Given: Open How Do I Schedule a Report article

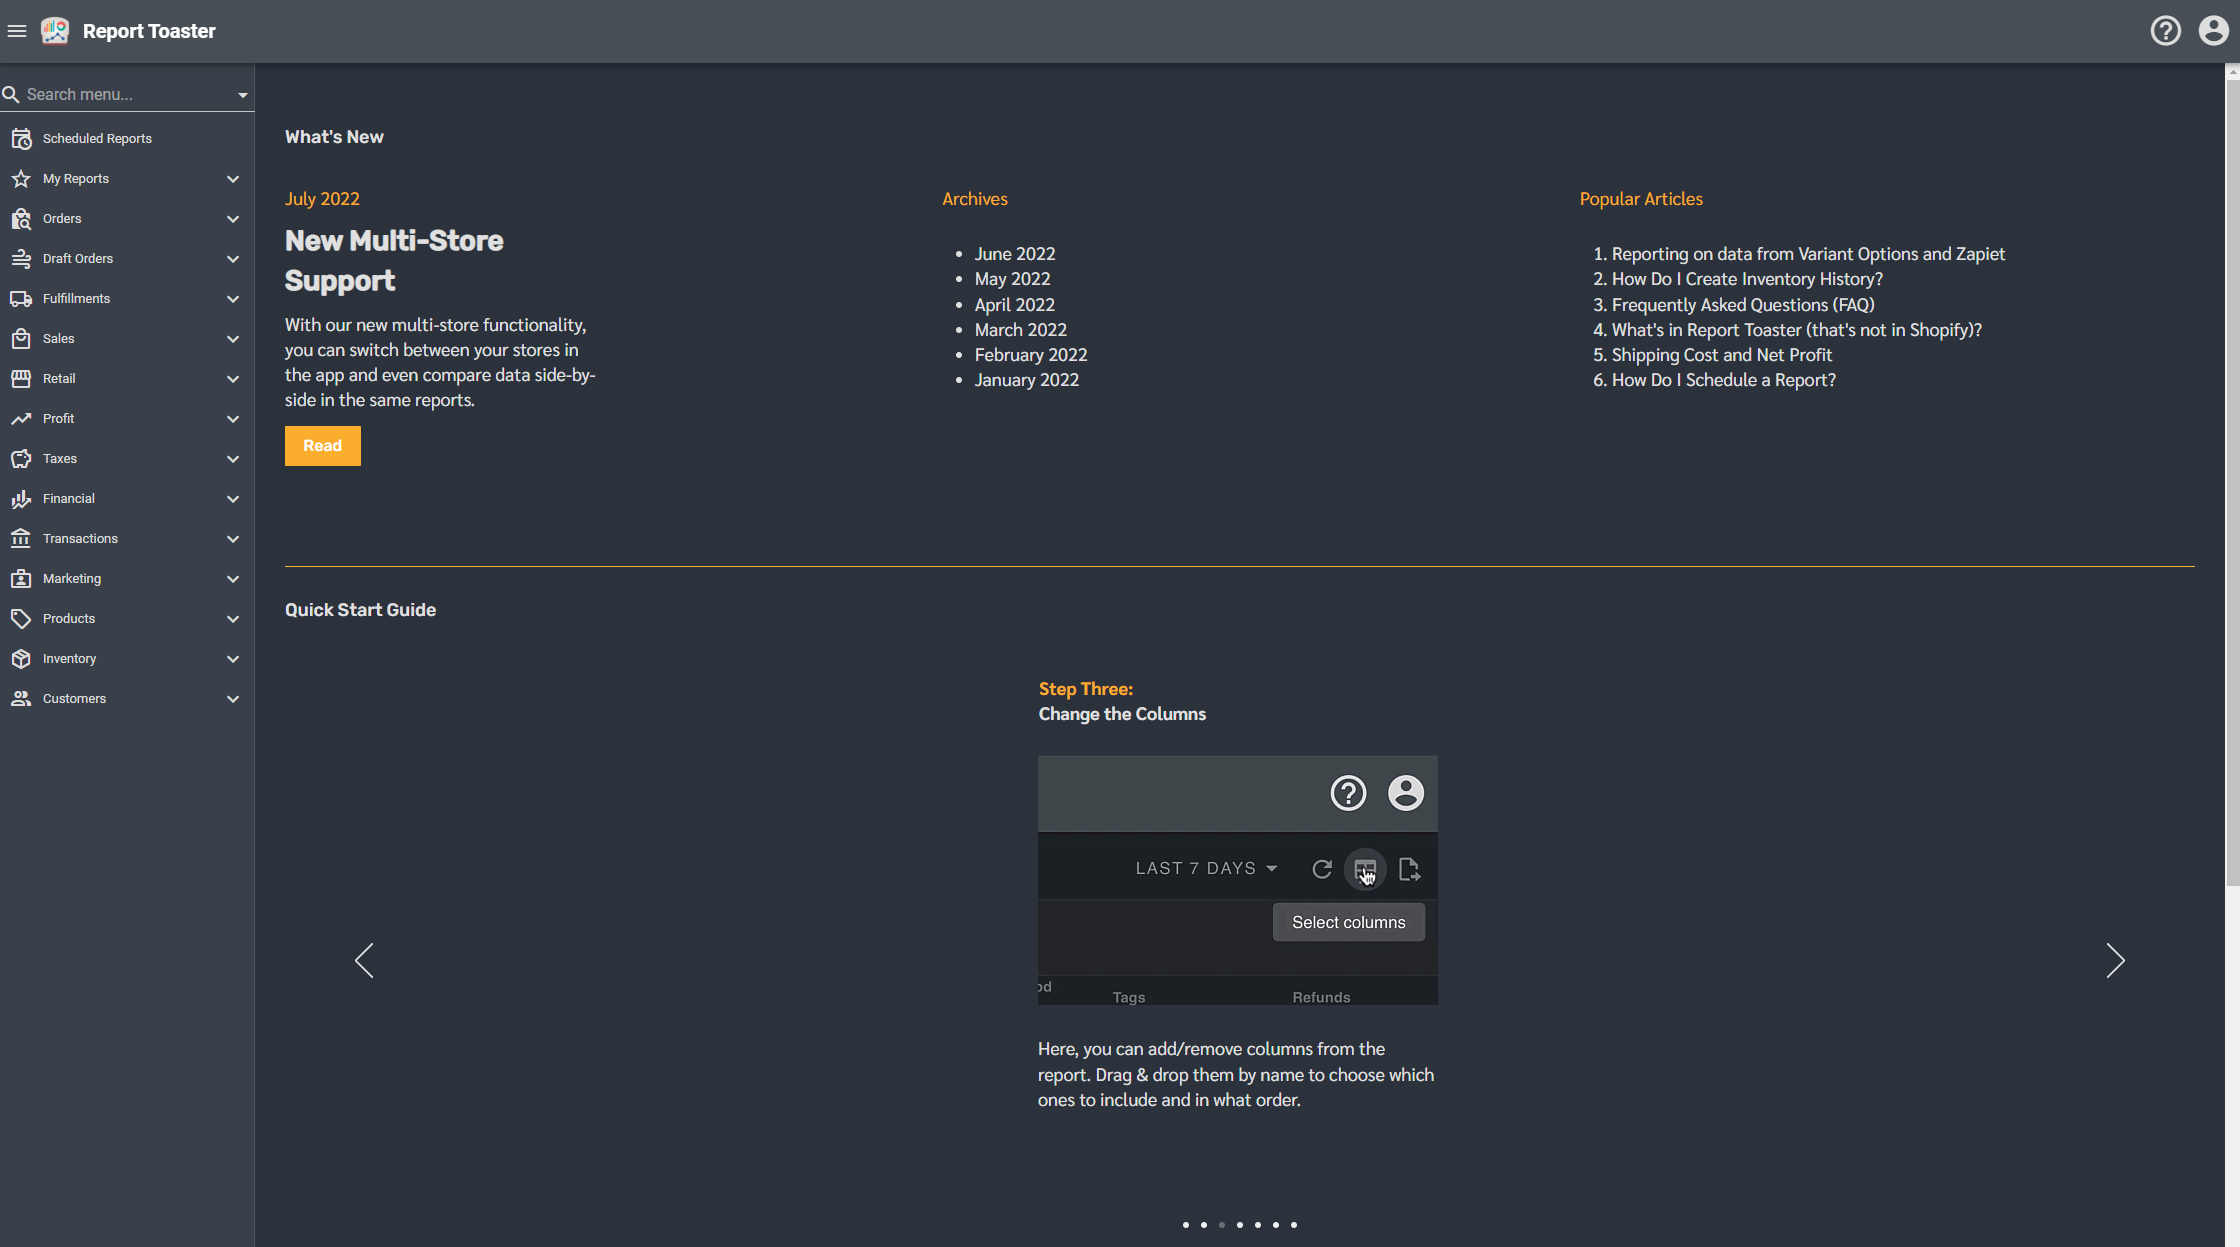Looking at the screenshot, I should click(x=1723, y=380).
